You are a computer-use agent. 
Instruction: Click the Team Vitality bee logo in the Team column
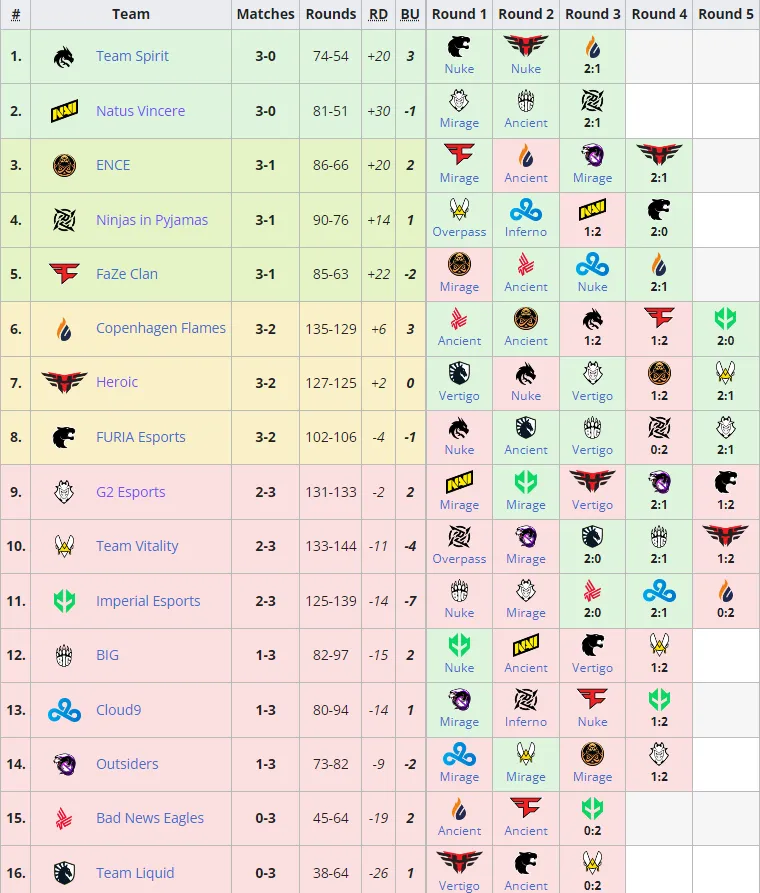coord(64,546)
